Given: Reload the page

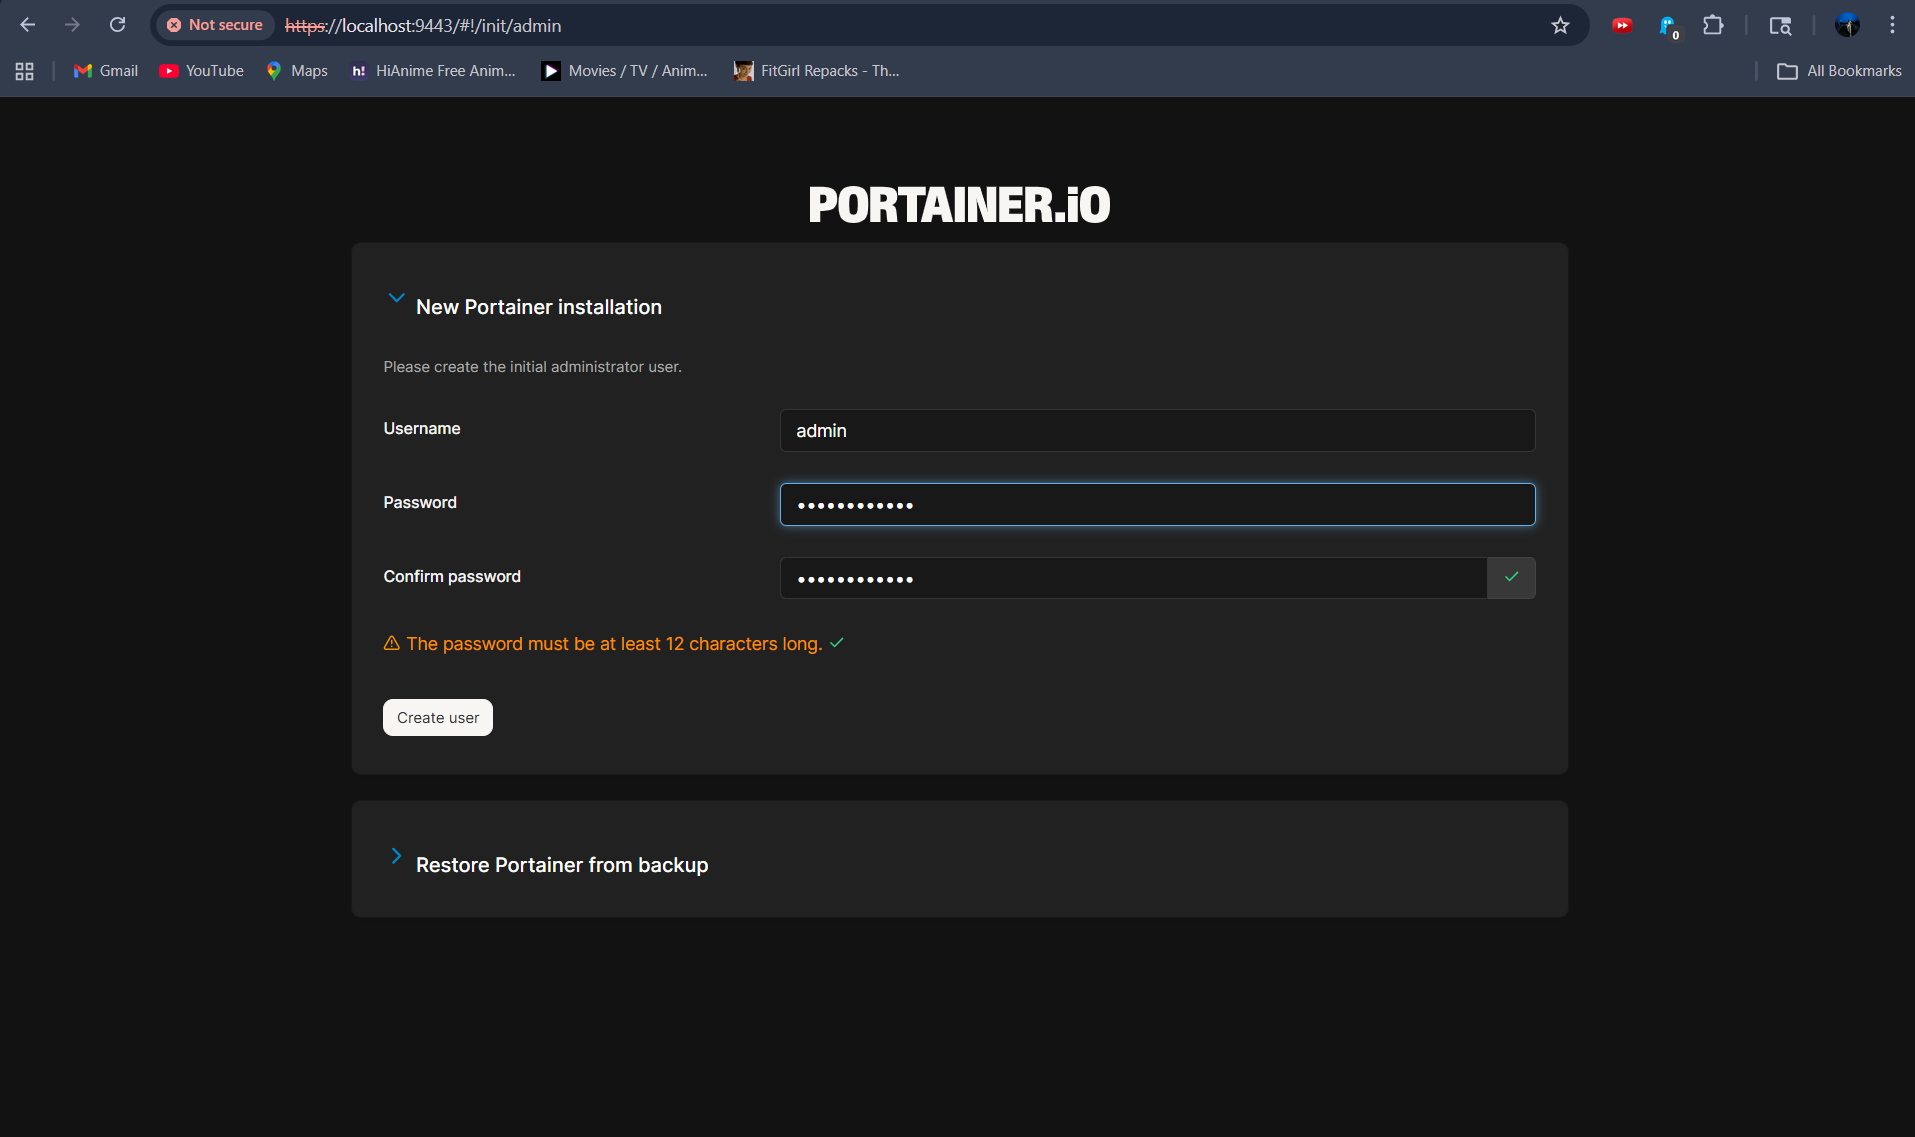Looking at the screenshot, I should pos(117,24).
